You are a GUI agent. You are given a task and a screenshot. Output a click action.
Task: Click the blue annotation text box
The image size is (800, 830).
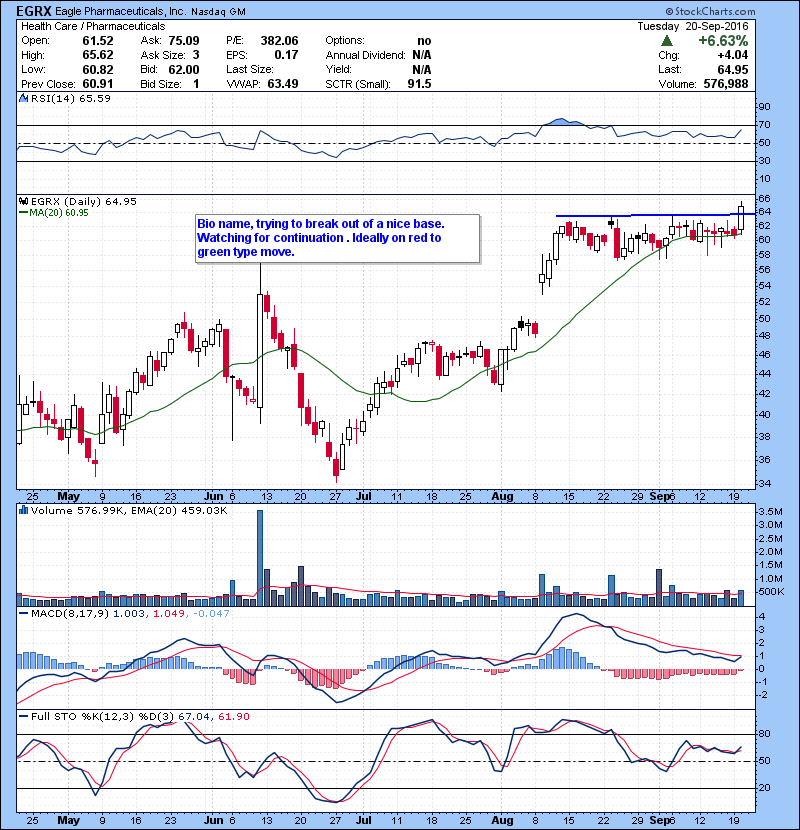point(338,238)
